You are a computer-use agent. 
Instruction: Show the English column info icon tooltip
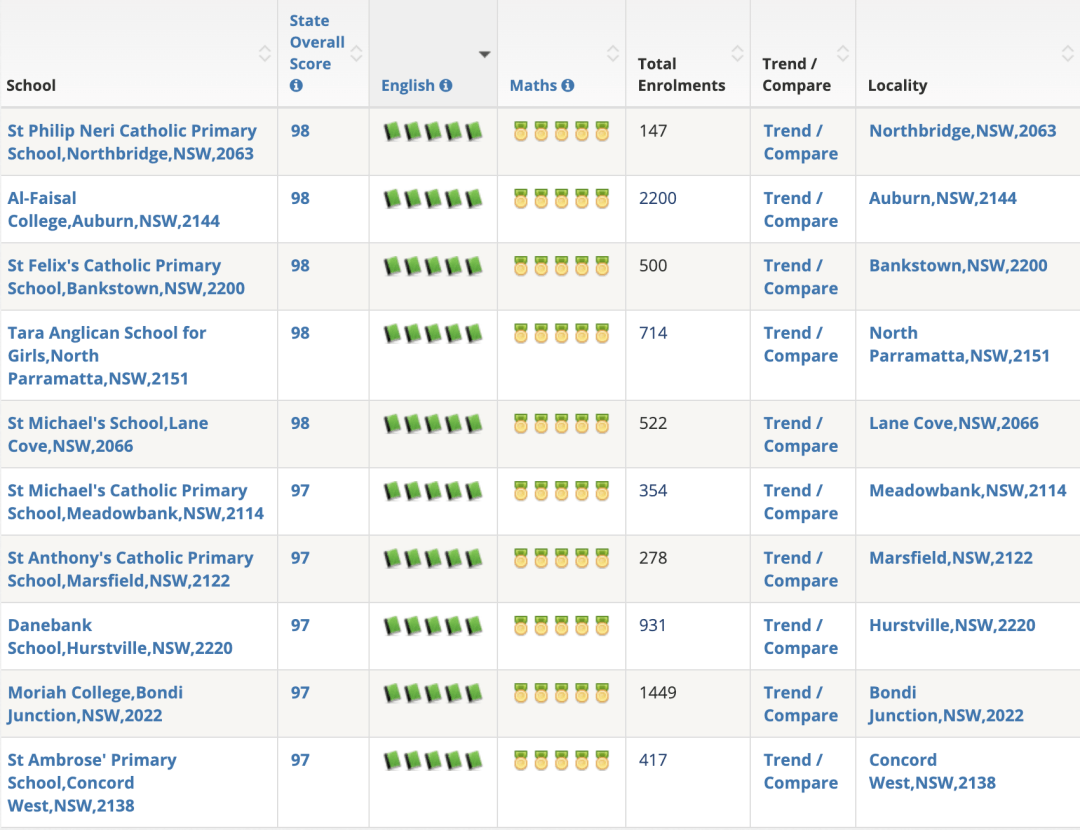(446, 85)
